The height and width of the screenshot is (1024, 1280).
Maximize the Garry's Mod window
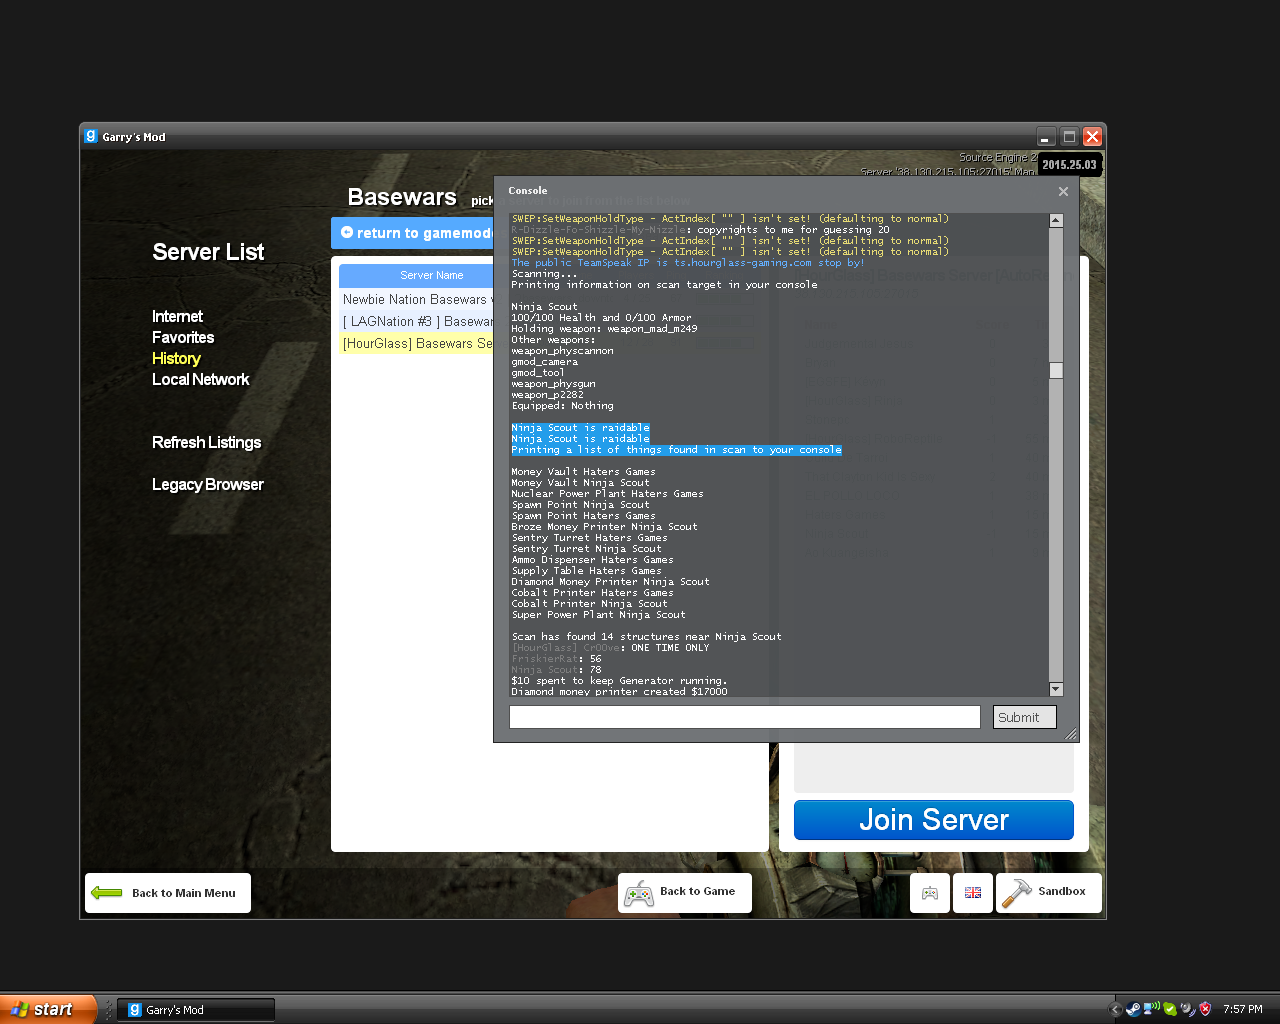click(1069, 136)
